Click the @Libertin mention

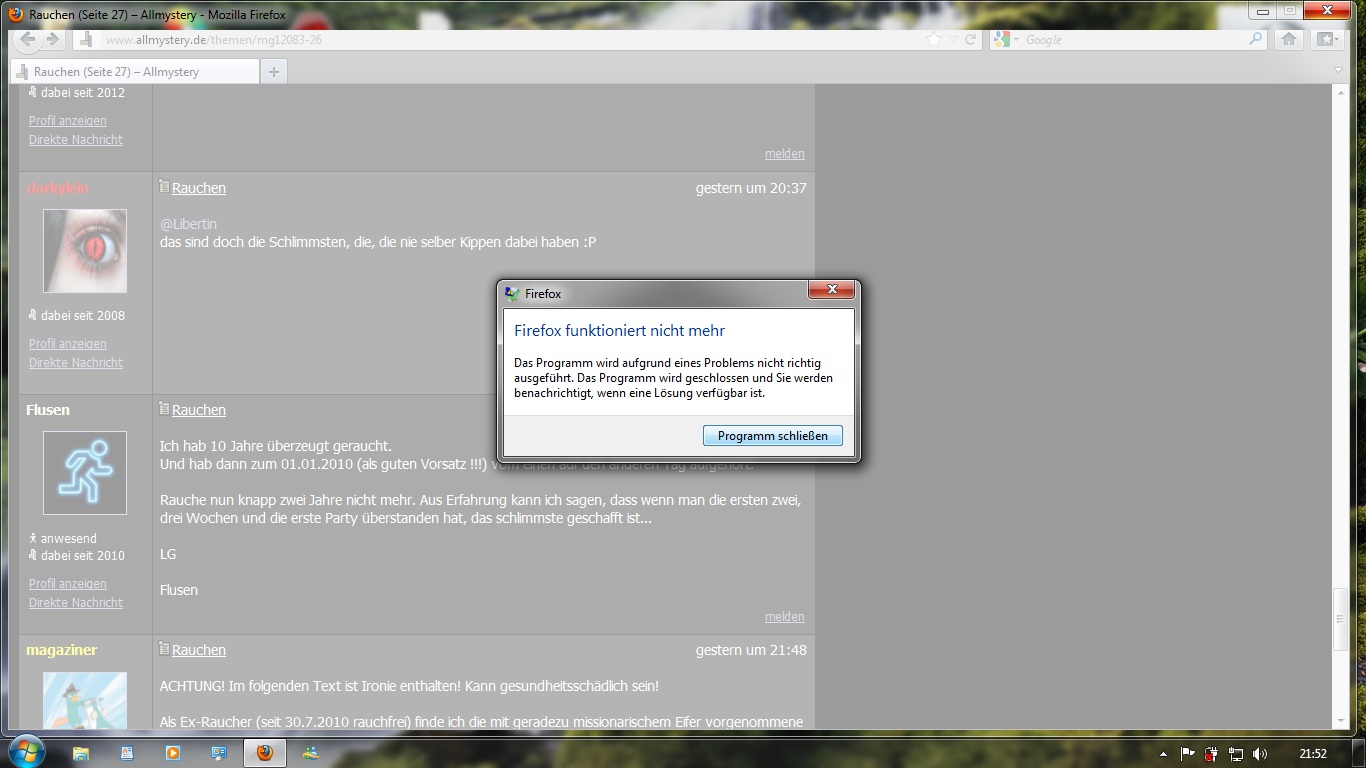(188, 224)
